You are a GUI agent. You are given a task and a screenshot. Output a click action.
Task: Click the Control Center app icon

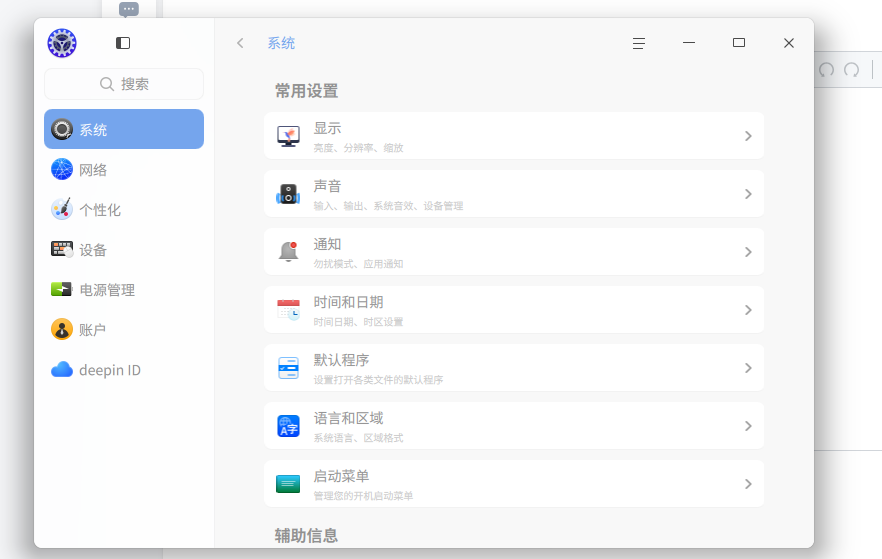[x=62, y=43]
